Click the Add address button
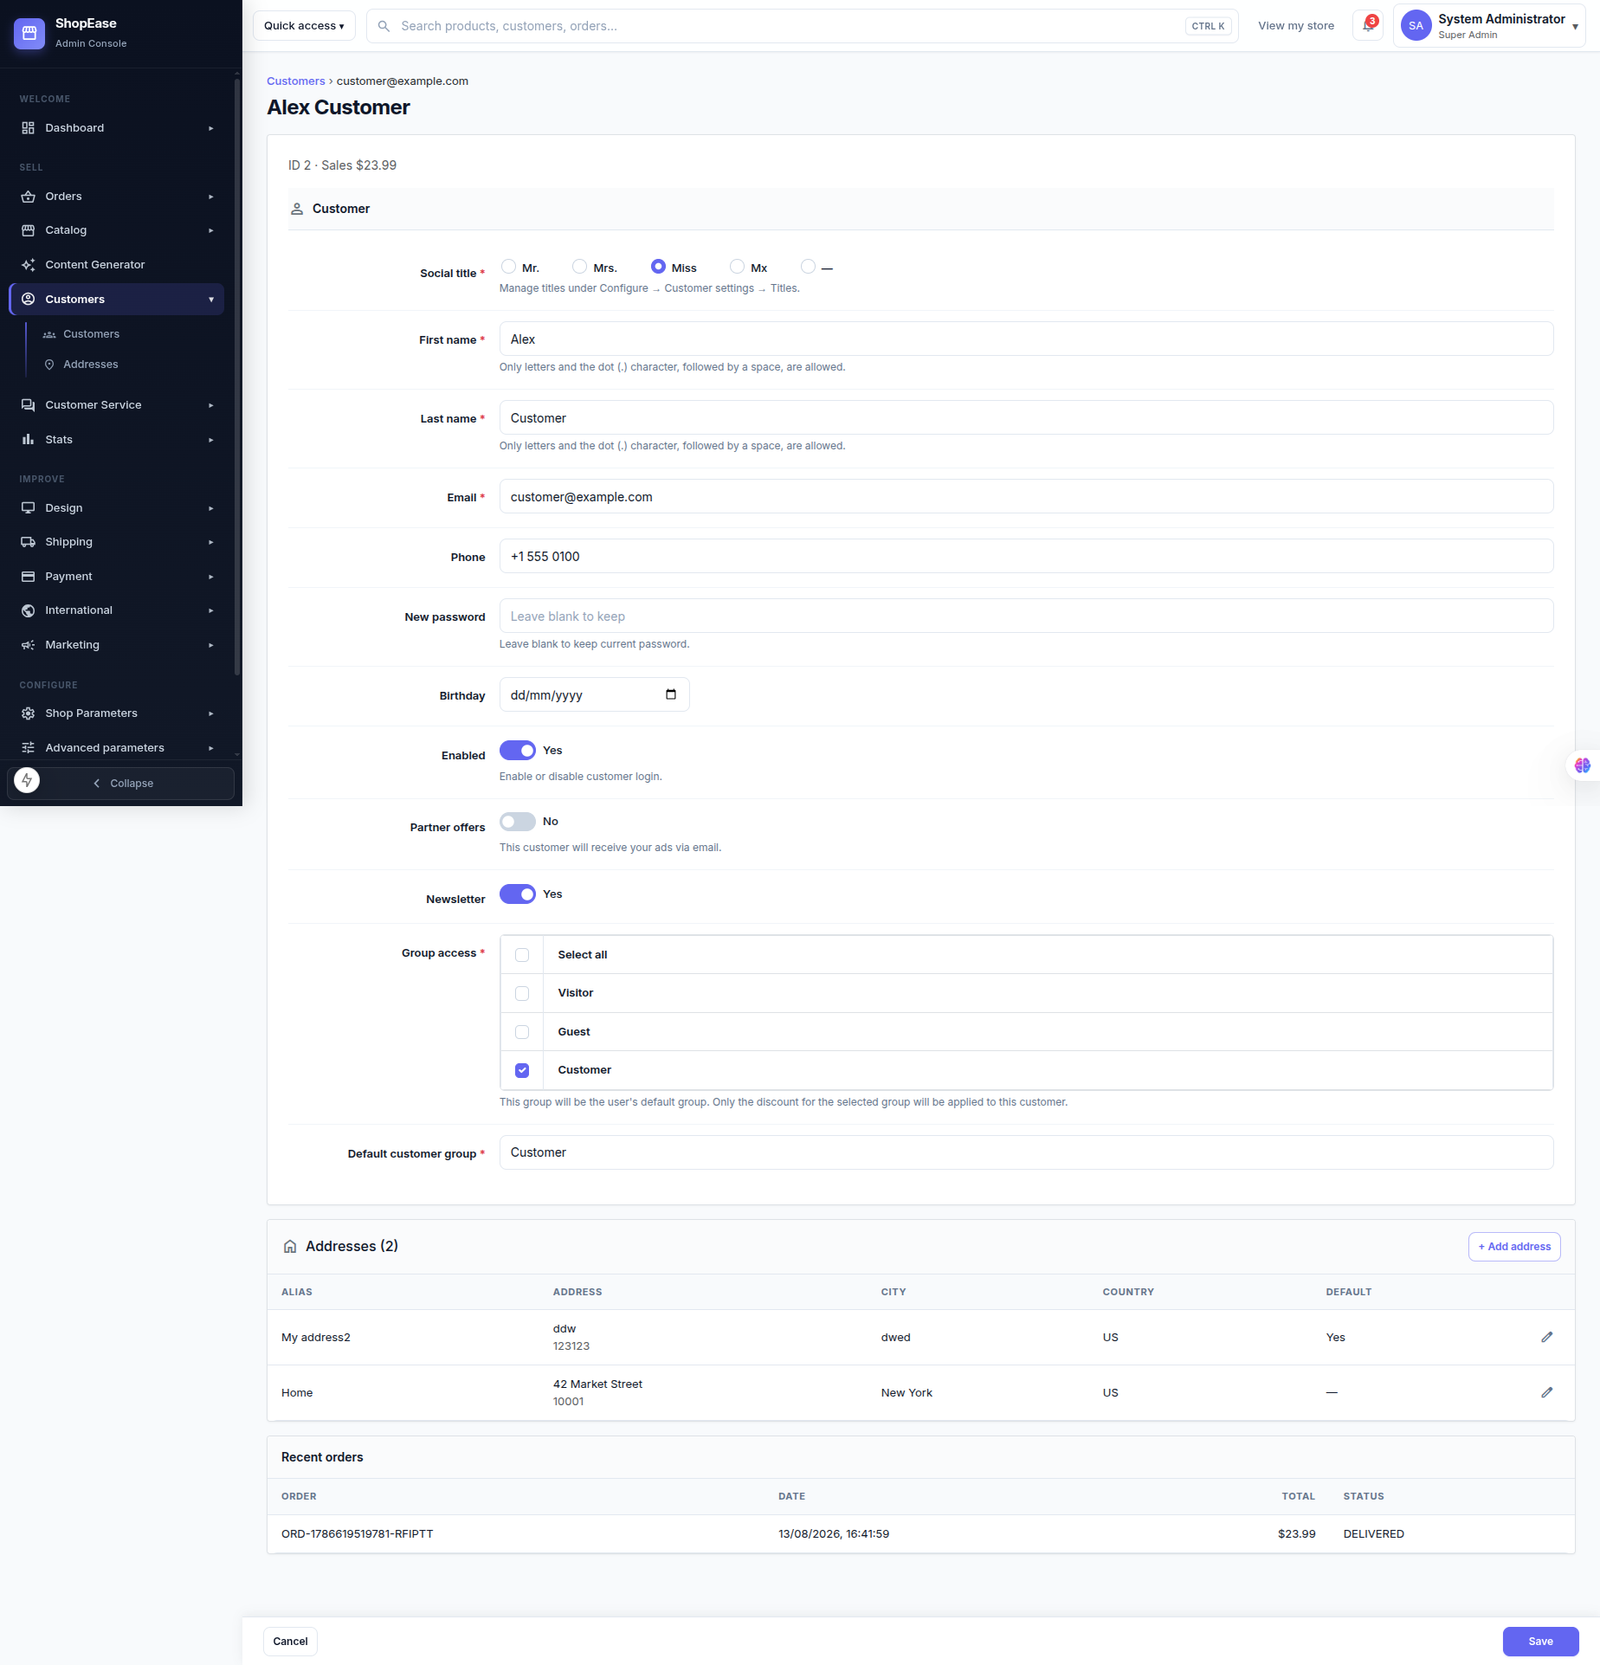 (x=1514, y=1247)
